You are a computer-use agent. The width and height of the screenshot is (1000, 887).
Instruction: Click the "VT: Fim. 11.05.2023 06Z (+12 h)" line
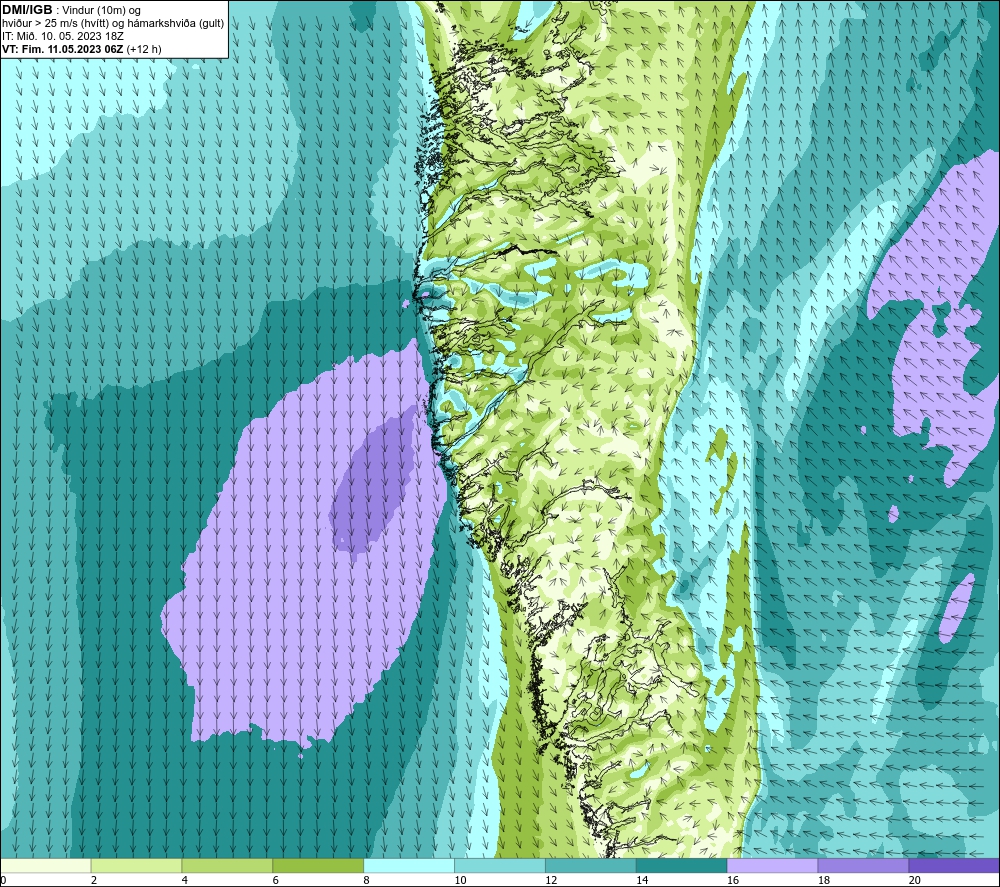pyautogui.click(x=82, y=49)
